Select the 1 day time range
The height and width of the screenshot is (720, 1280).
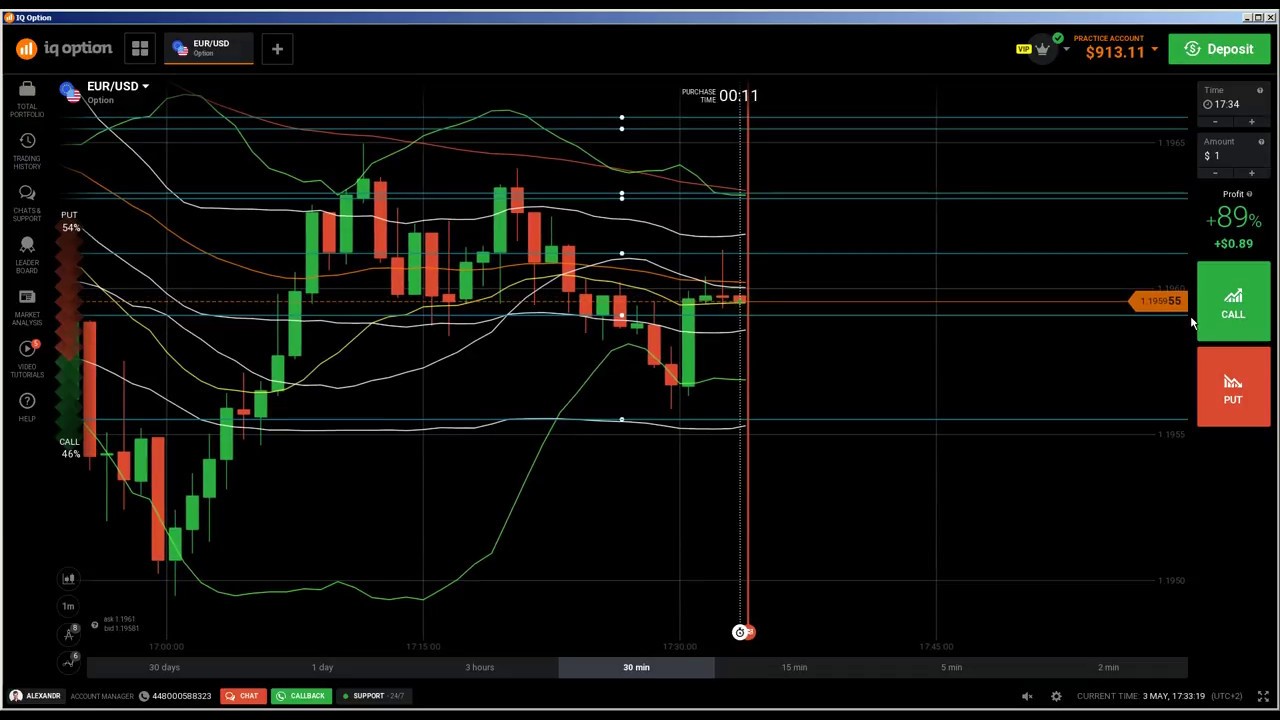click(322, 667)
